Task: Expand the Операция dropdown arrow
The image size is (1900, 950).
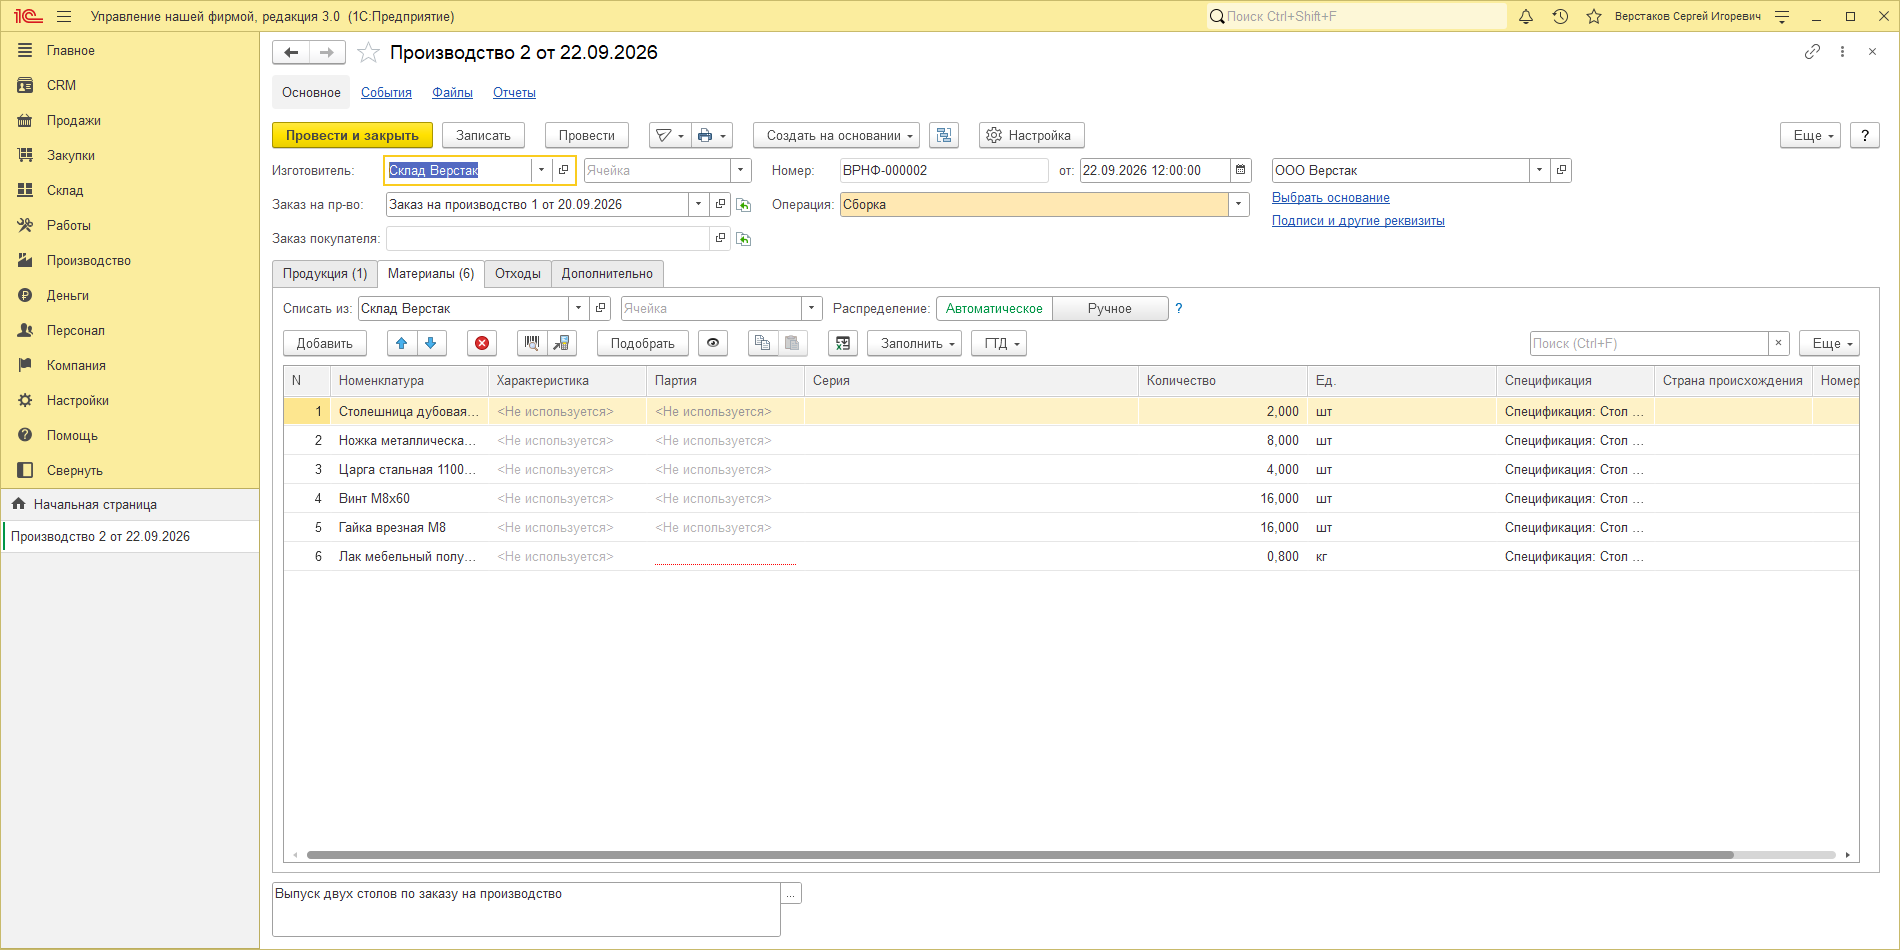Action: [1239, 204]
